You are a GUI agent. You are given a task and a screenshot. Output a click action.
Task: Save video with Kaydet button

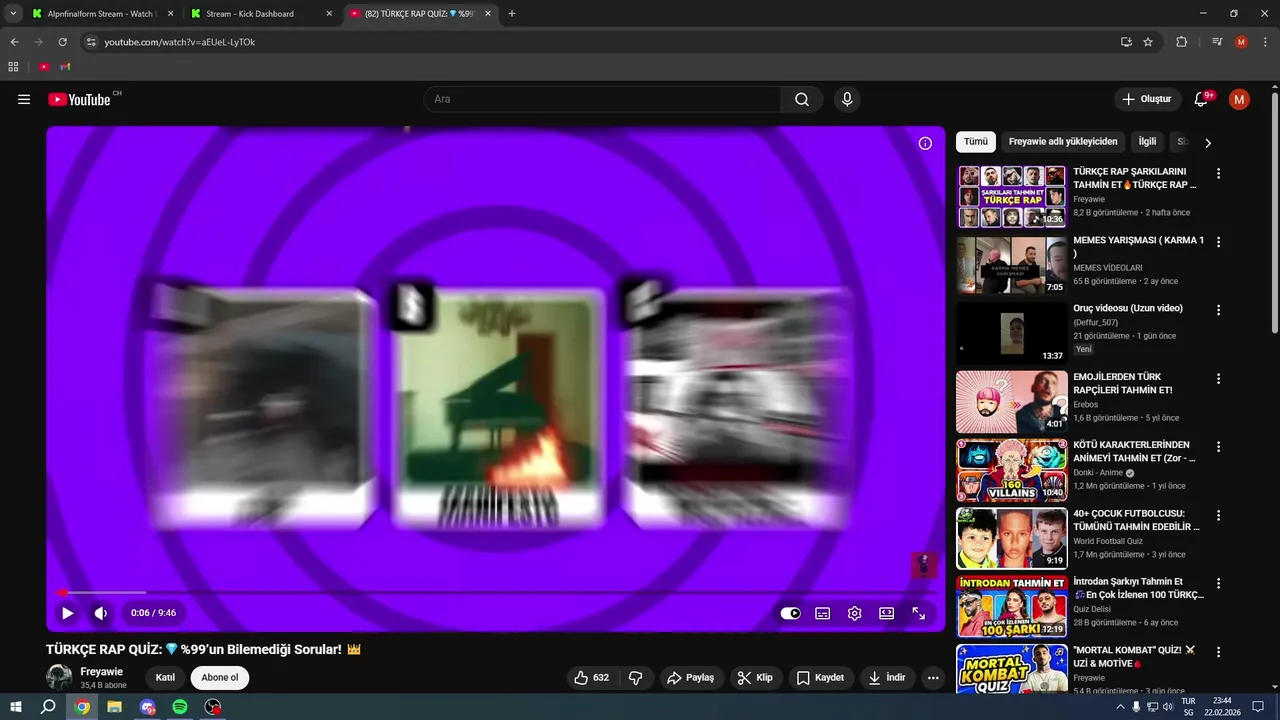click(821, 677)
